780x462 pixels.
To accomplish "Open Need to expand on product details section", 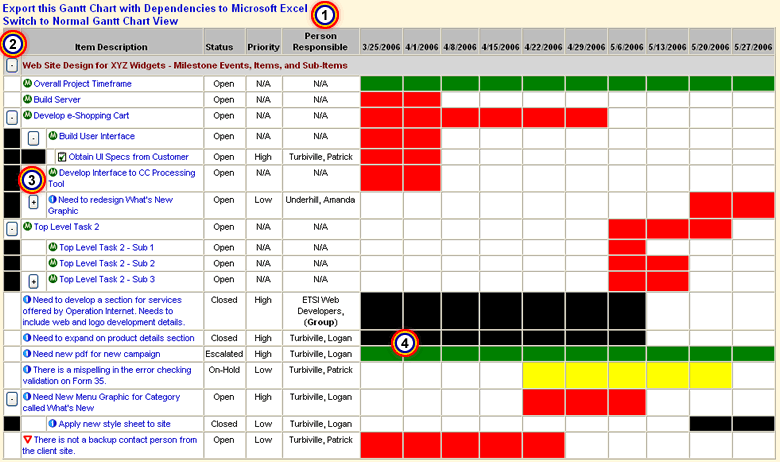I will (x=113, y=338).
